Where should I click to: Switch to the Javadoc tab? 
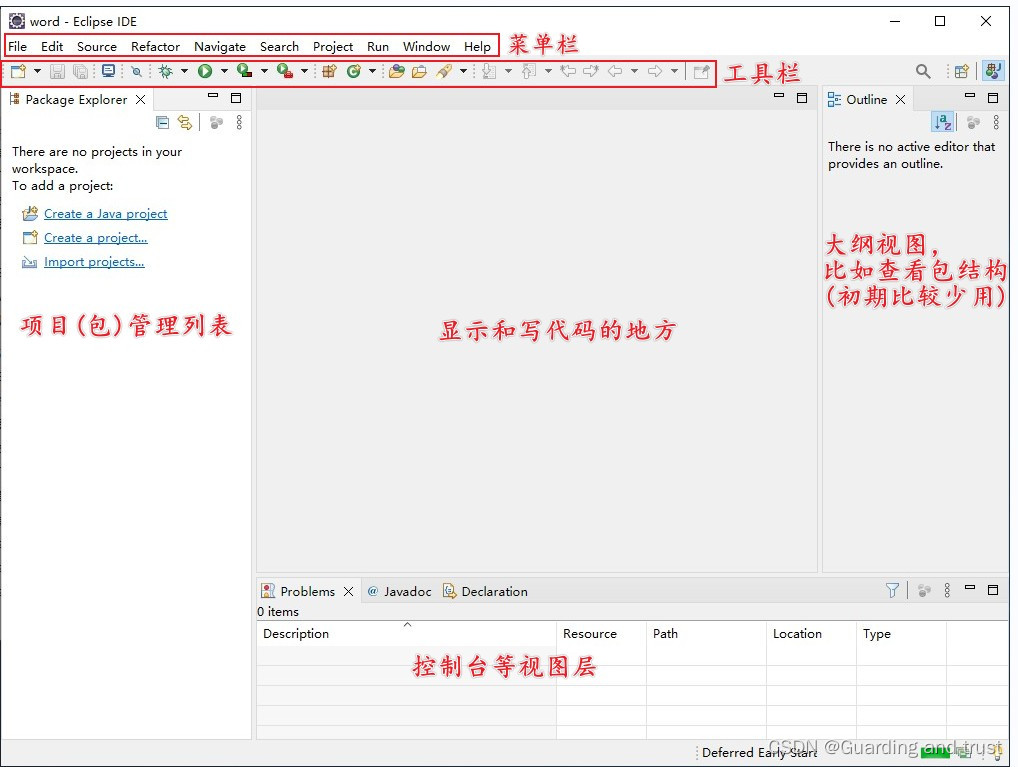tap(400, 592)
